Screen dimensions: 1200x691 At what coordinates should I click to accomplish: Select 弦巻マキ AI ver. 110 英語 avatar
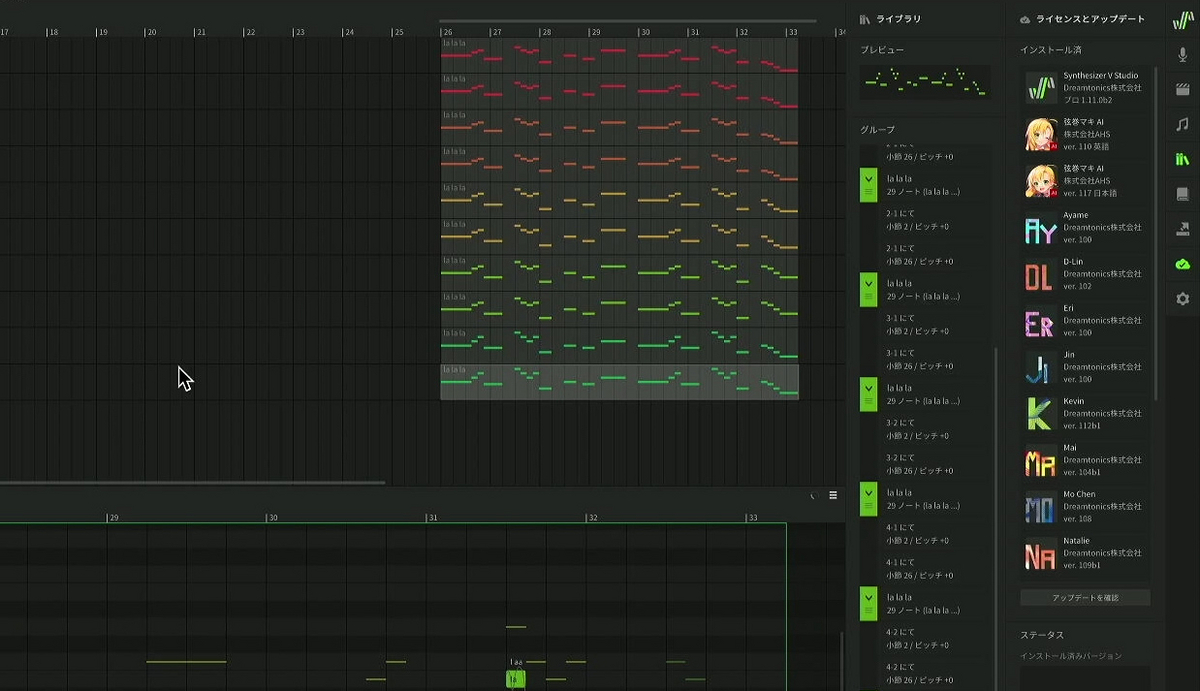click(1041, 134)
